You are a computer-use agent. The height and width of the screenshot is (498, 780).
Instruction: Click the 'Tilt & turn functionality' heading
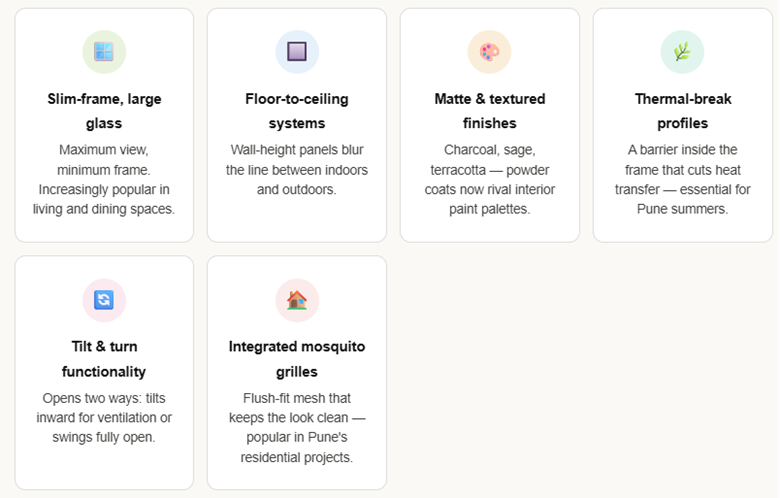104,359
